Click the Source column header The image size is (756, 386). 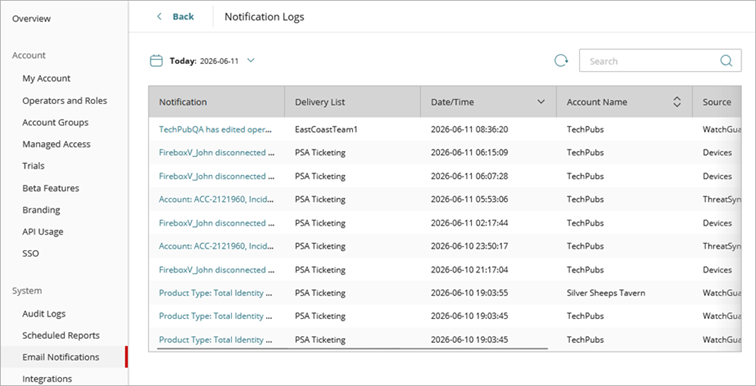(x=717, y=102)
